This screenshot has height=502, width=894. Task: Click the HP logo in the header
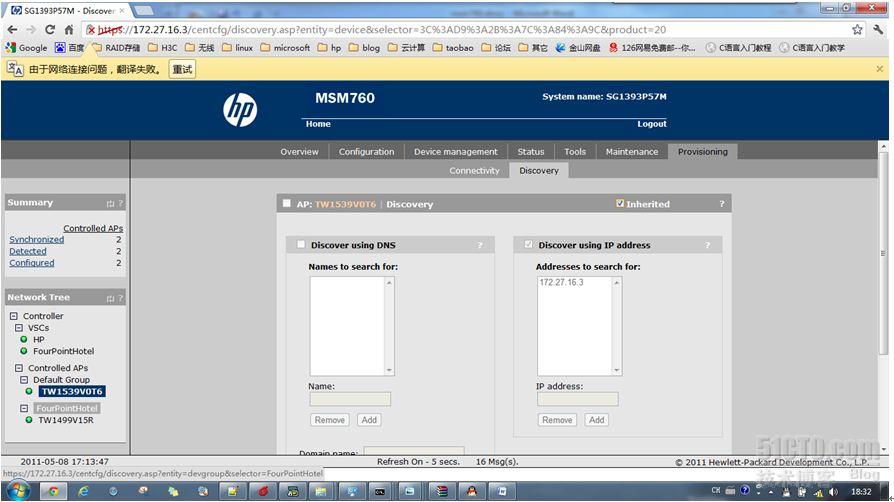click(240, 110)
